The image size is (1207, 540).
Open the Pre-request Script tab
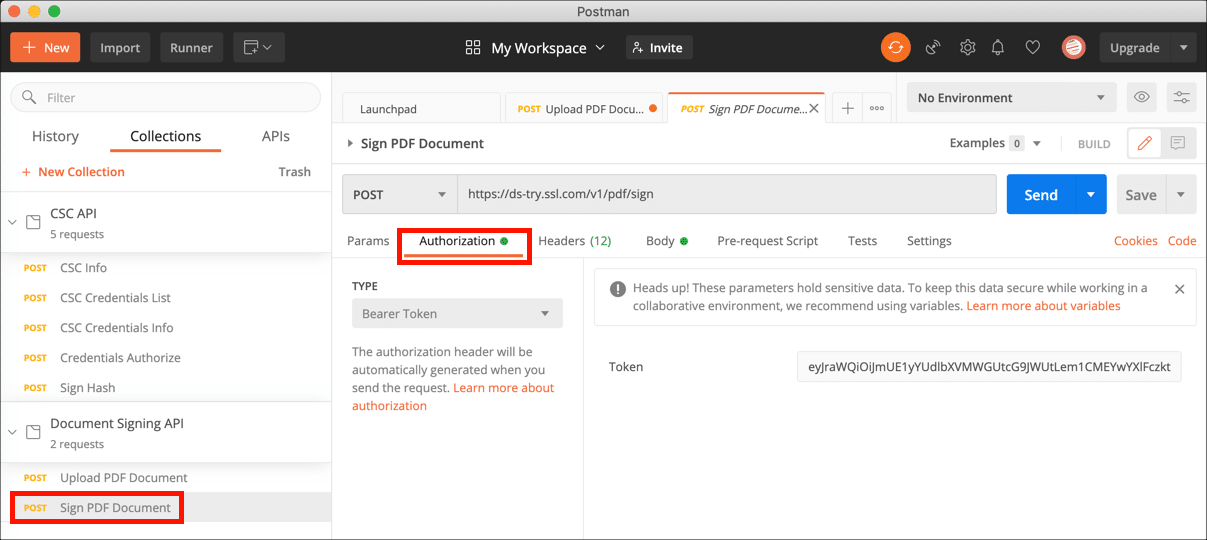point(767,241)
